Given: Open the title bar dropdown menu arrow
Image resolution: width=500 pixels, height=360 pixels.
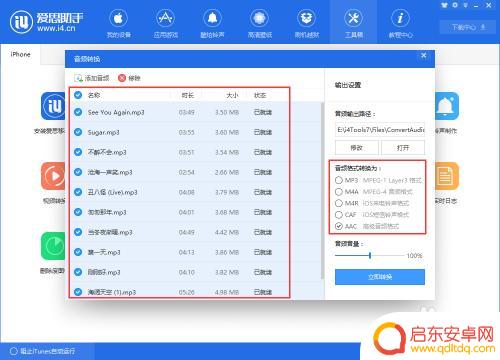Looking at the screenshot, I should point(465,5).
